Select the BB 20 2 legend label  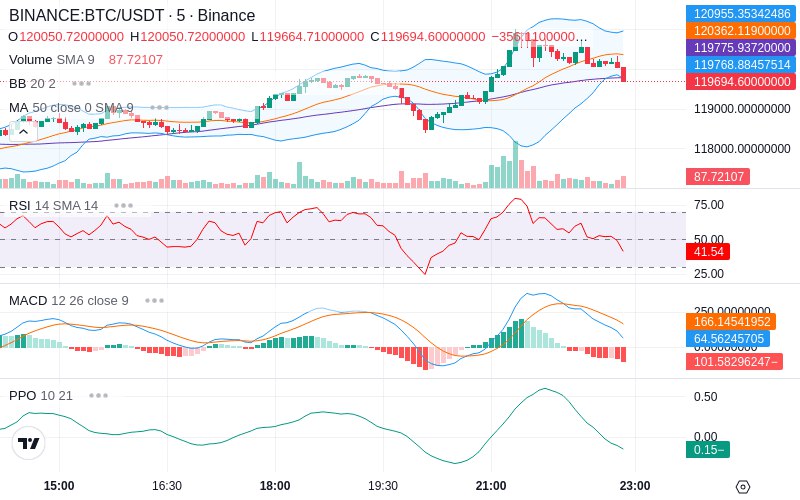(x=32, y=83)
